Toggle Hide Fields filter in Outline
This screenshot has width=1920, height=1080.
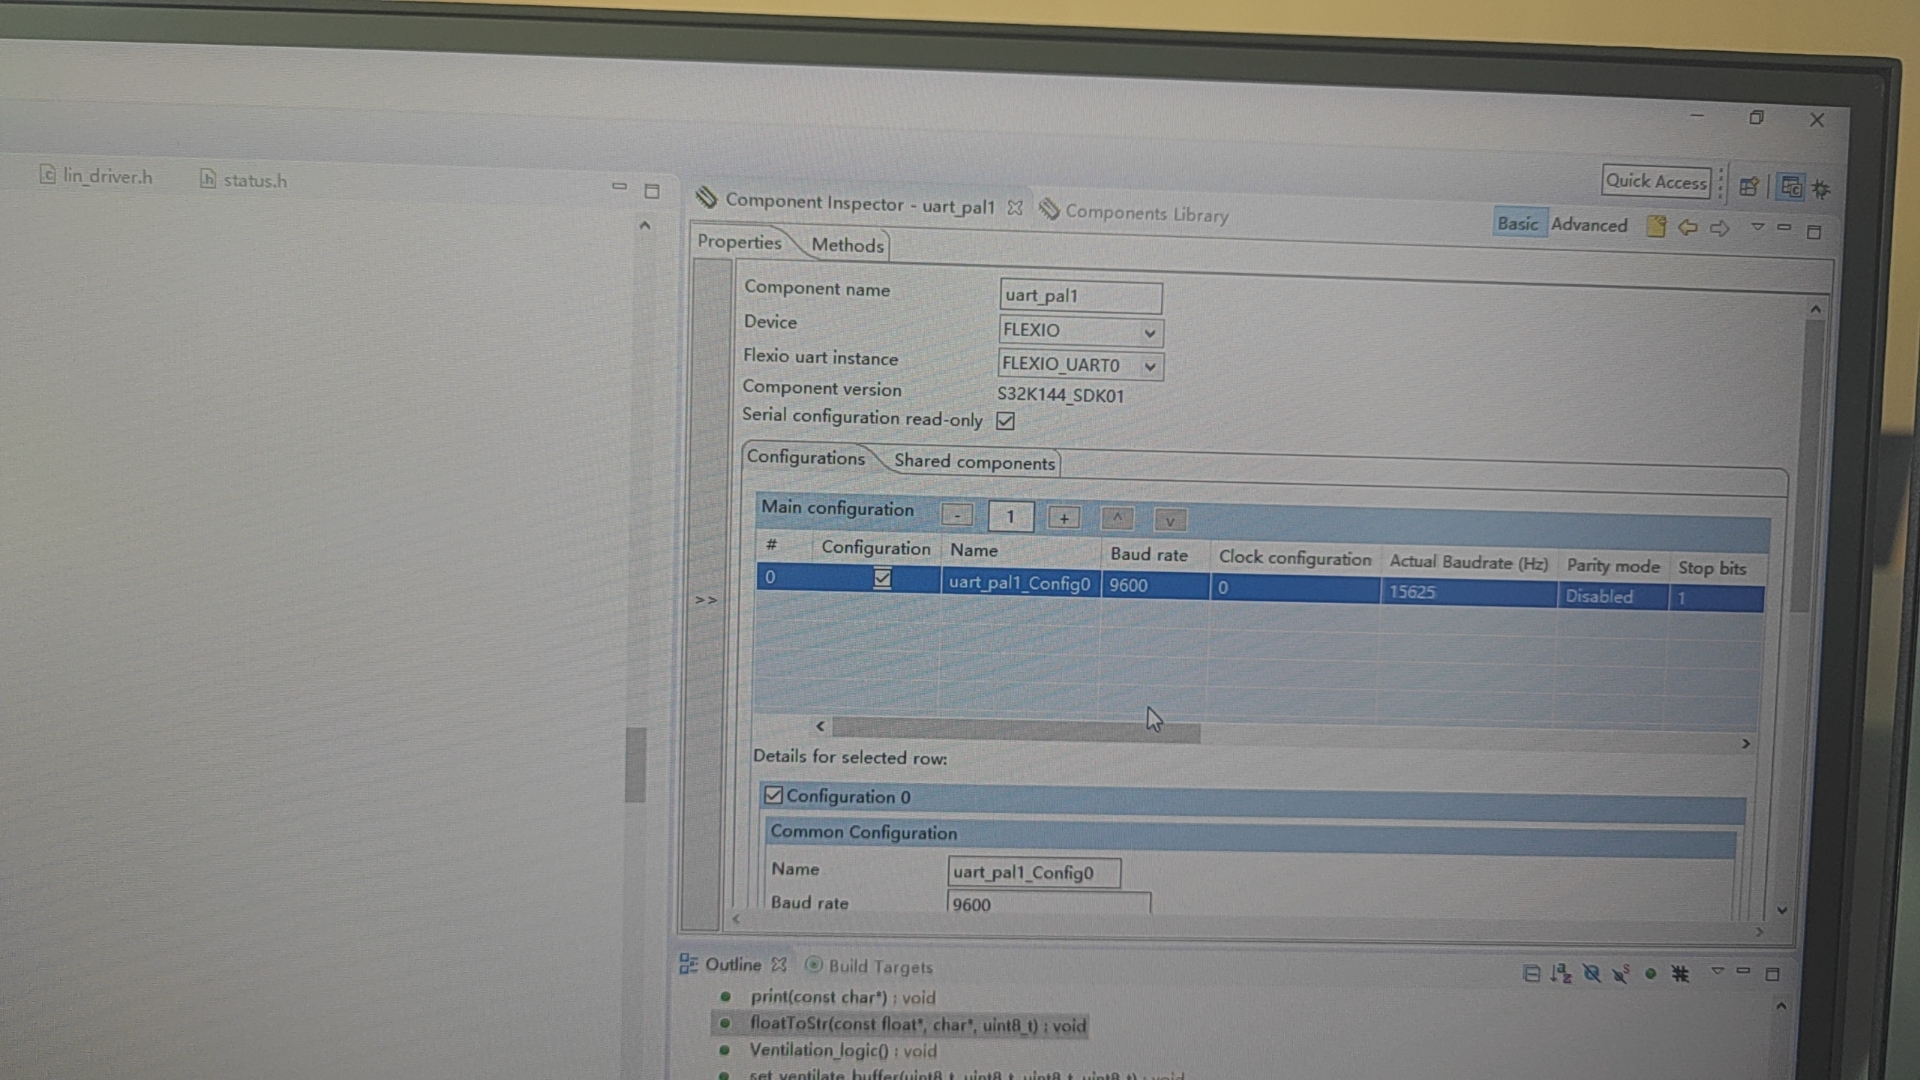[1592, 973]
